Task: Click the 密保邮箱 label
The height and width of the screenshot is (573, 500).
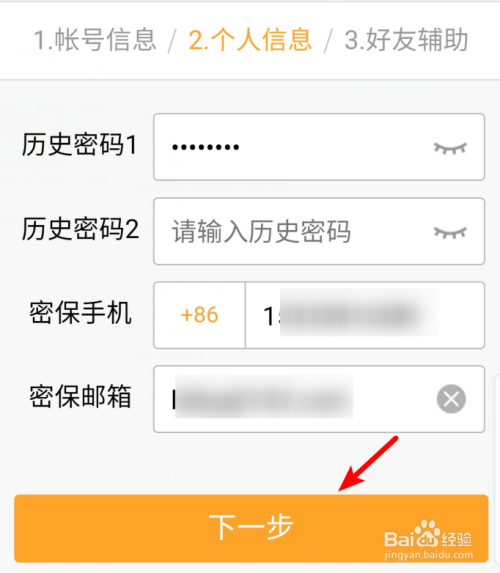Action: (80, 396)
